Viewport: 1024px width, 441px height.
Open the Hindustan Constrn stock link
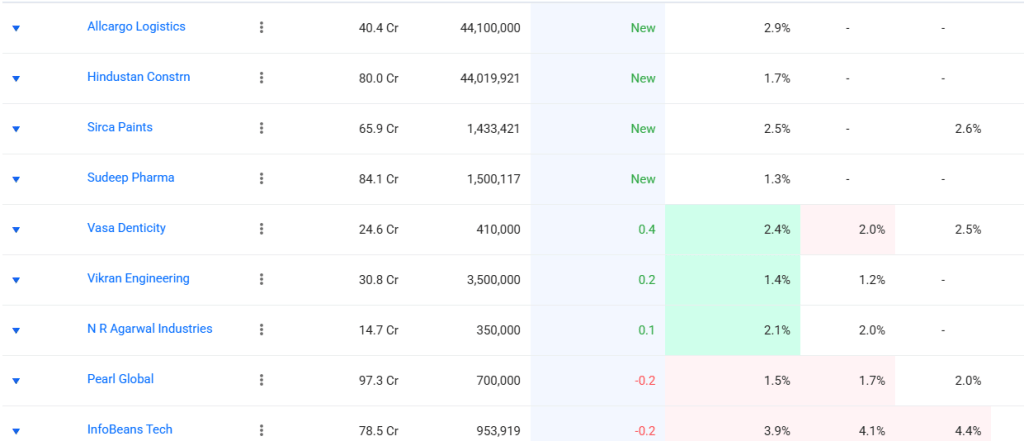[138, 77]
